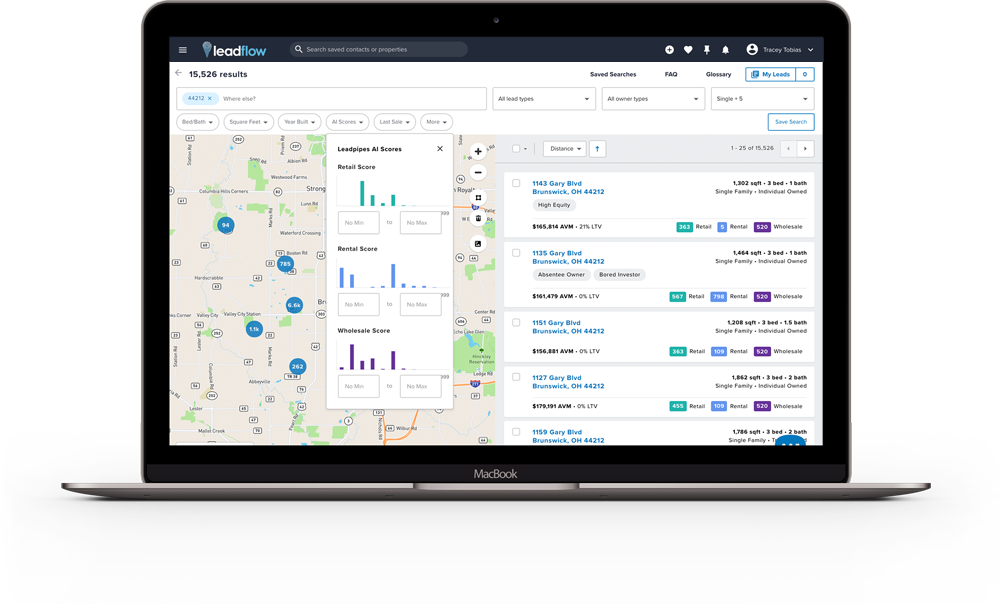Click the Save Search button

tap(791, 122)
